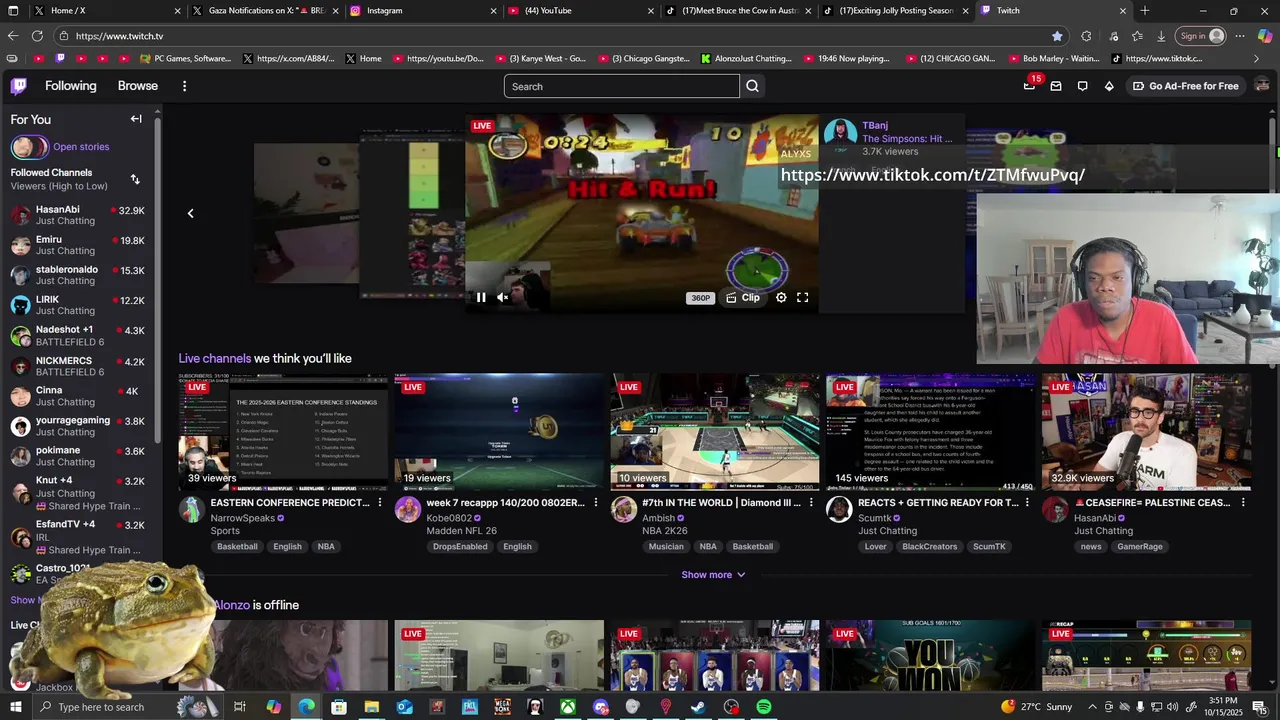Open the browser Sign in profile menu
This screenshot has width=1280, height=720.
[x=1202, y=36]
